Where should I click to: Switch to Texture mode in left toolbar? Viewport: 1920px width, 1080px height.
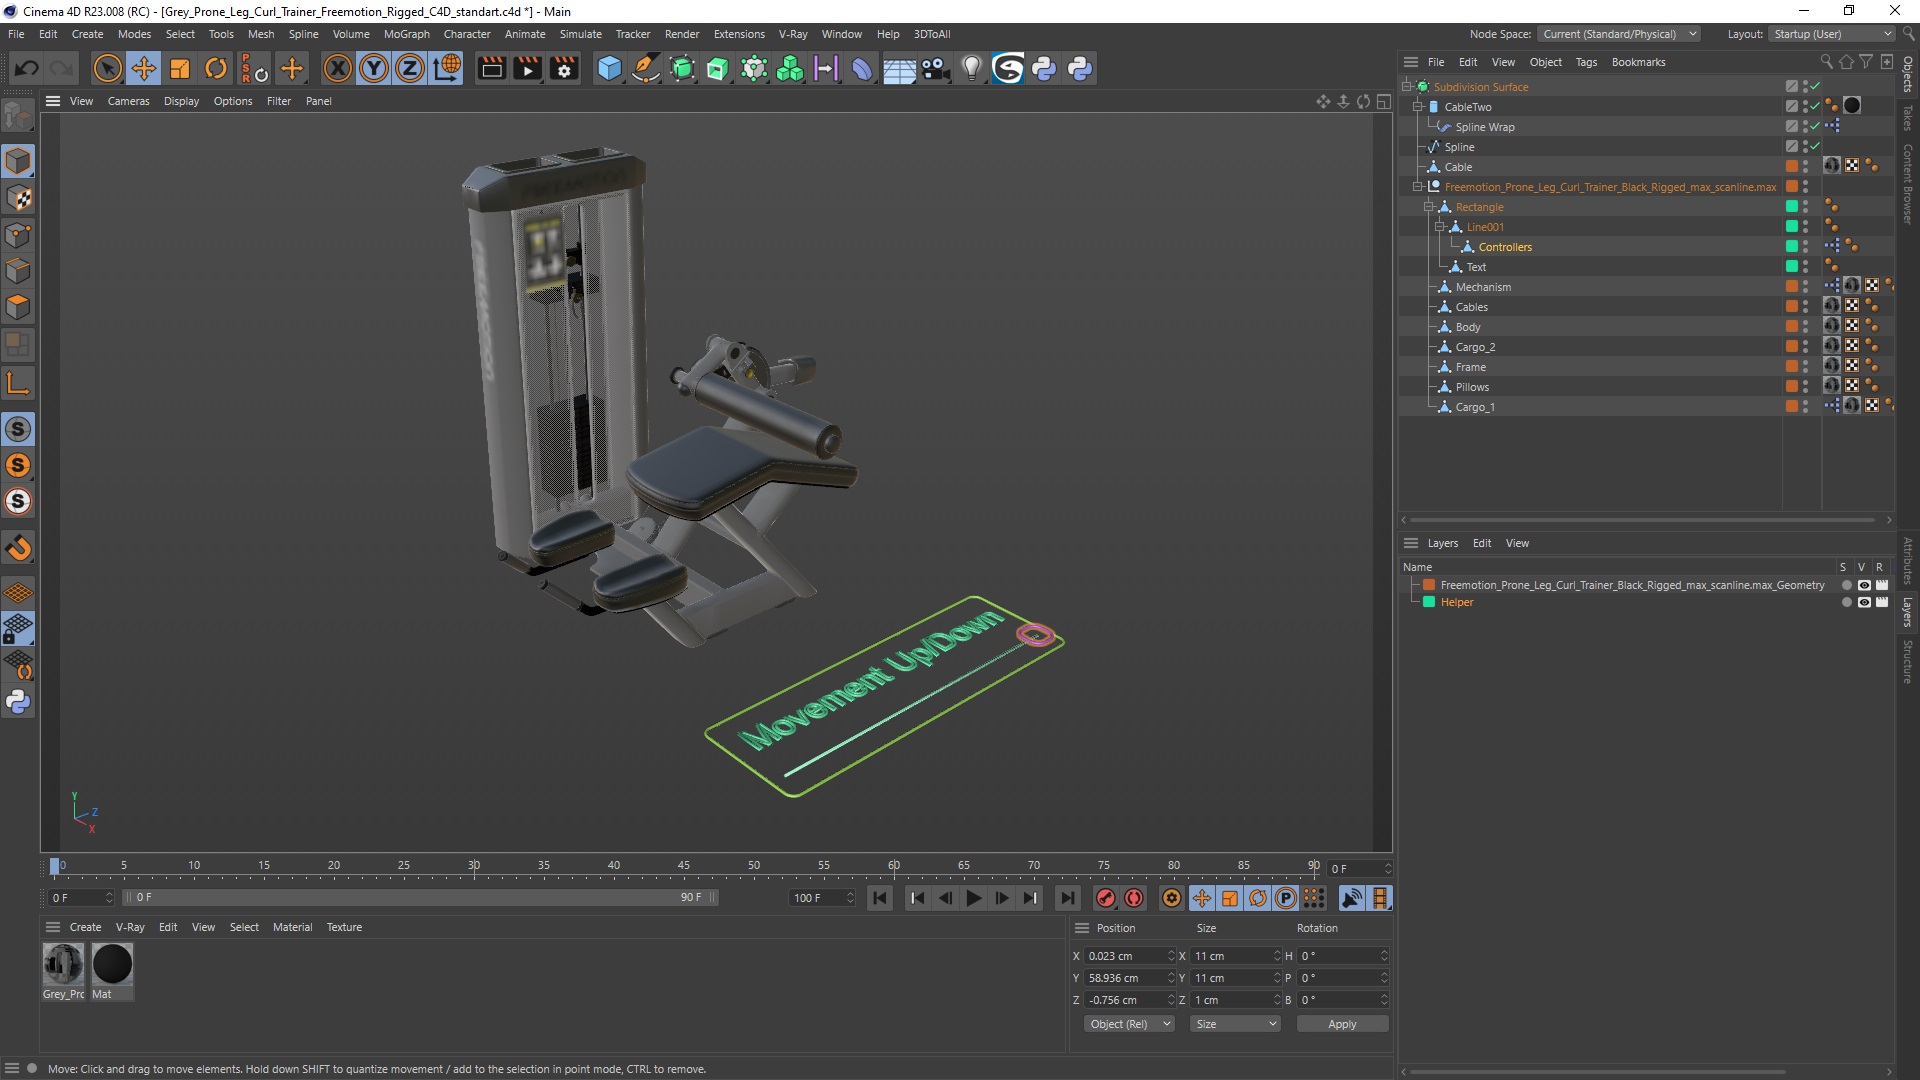coord(18,198)
